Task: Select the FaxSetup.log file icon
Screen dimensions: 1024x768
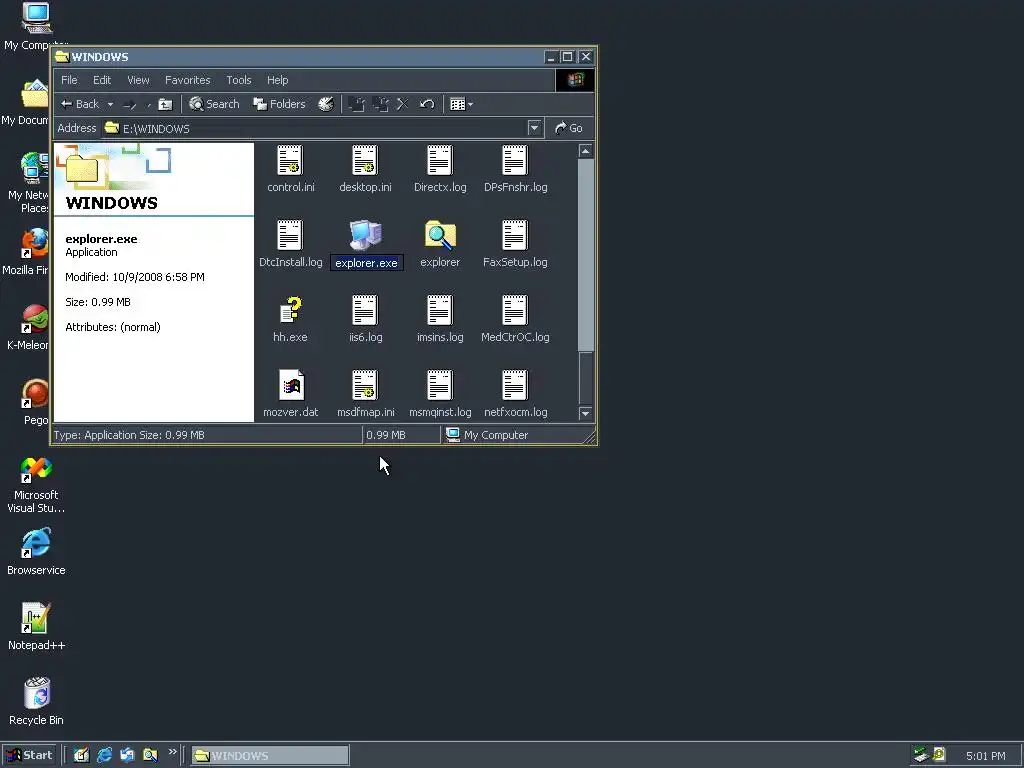Action: (x=515, y=236)
